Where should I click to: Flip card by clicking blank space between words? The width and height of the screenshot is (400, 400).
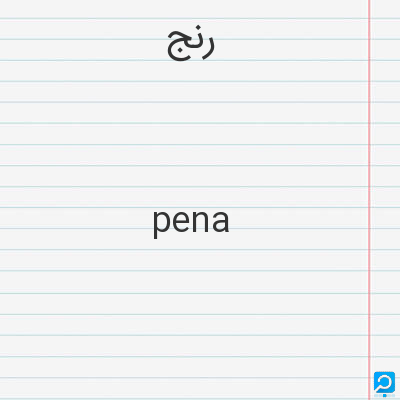pos(191,133)
